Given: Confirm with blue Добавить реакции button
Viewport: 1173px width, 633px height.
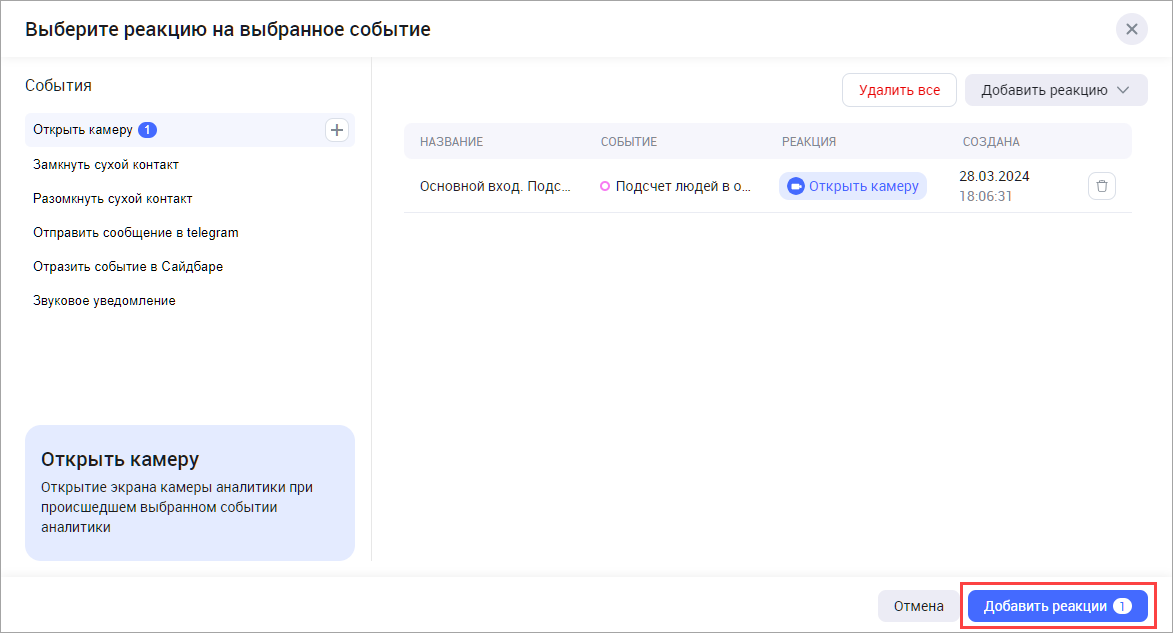Looking at the screenshot, I should point(1057,606).
